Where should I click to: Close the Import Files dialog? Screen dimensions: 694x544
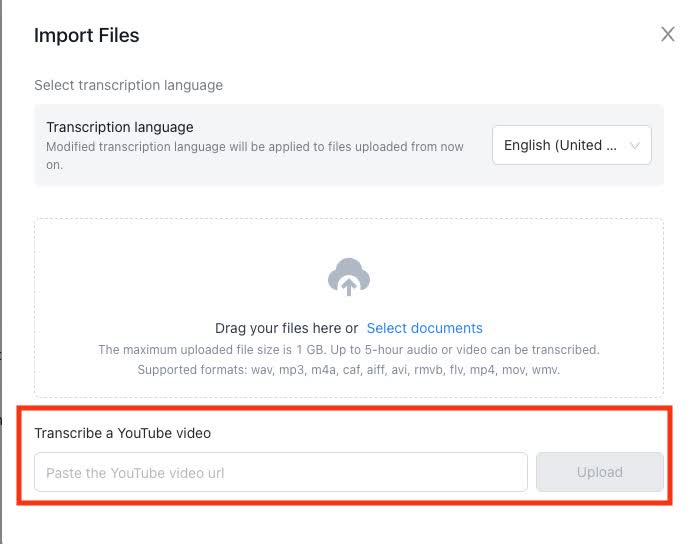pyautogui.click(x=667, y=34)
